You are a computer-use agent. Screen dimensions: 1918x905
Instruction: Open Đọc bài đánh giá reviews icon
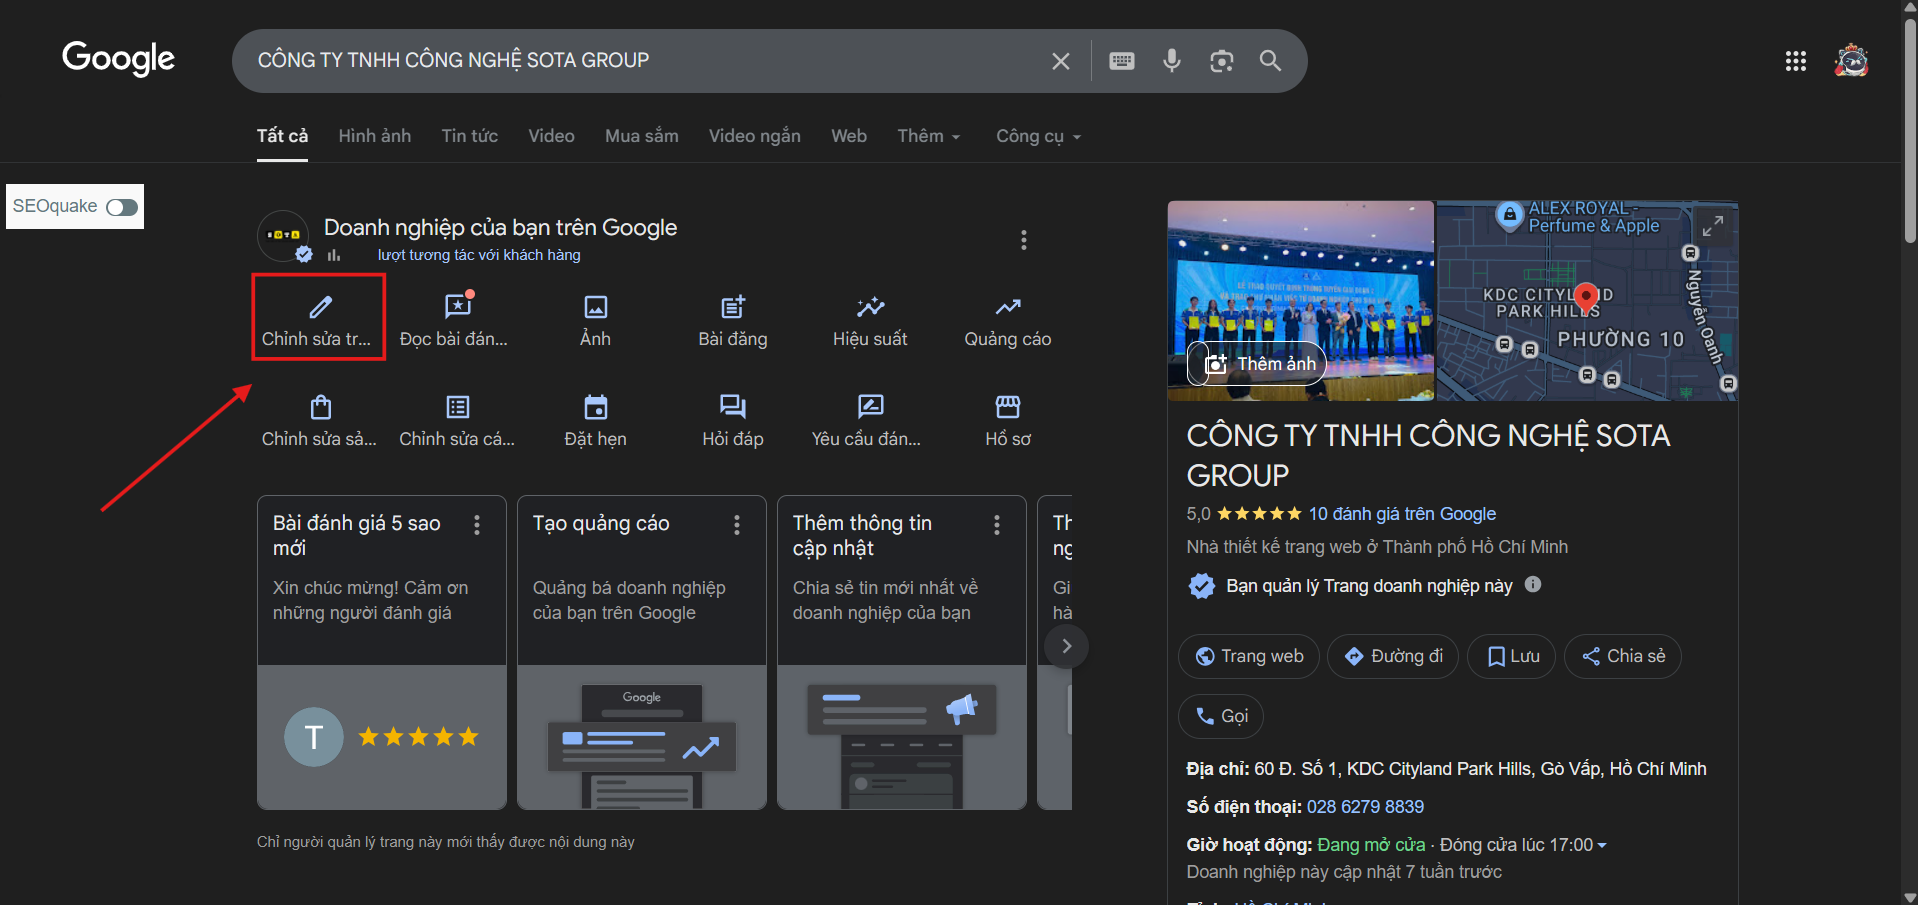[x=457, y=307]
